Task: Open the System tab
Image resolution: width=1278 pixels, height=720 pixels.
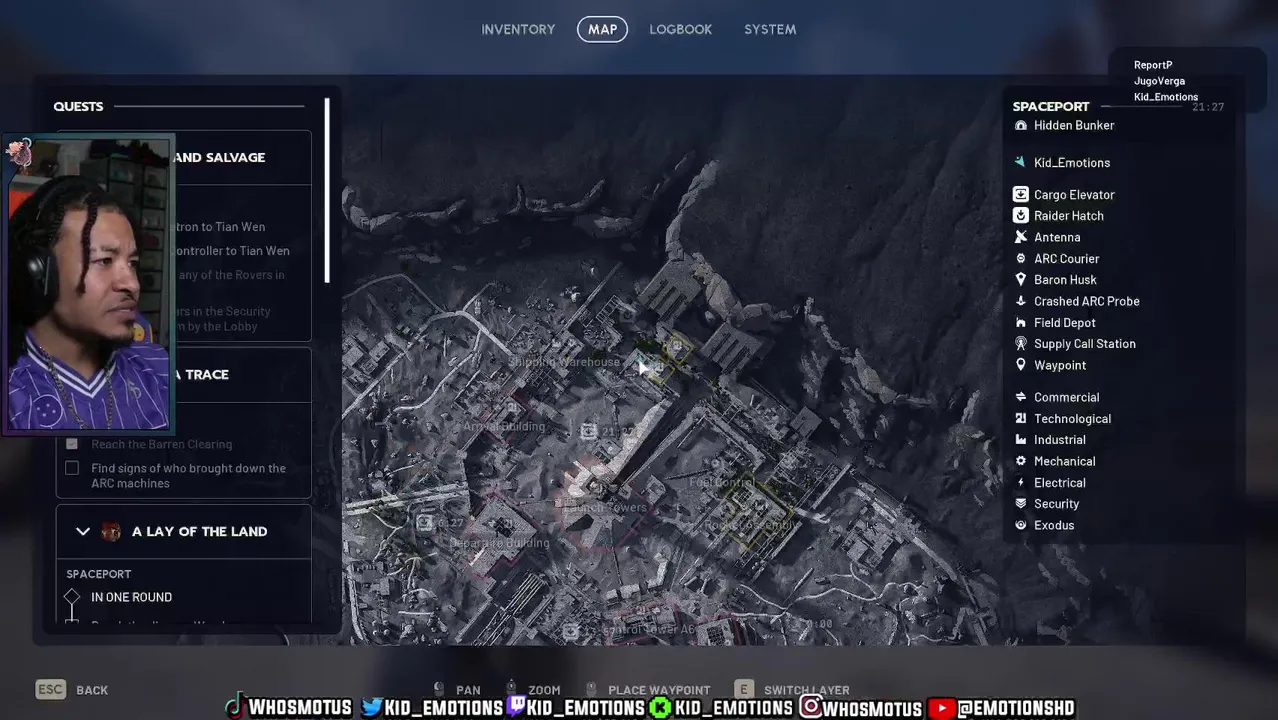Action: pyautogui.click(x=770, y=29)
